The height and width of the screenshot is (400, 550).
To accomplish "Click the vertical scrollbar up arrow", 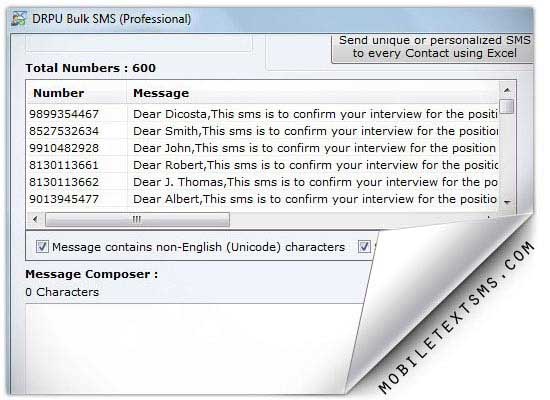I will [507, 91].
